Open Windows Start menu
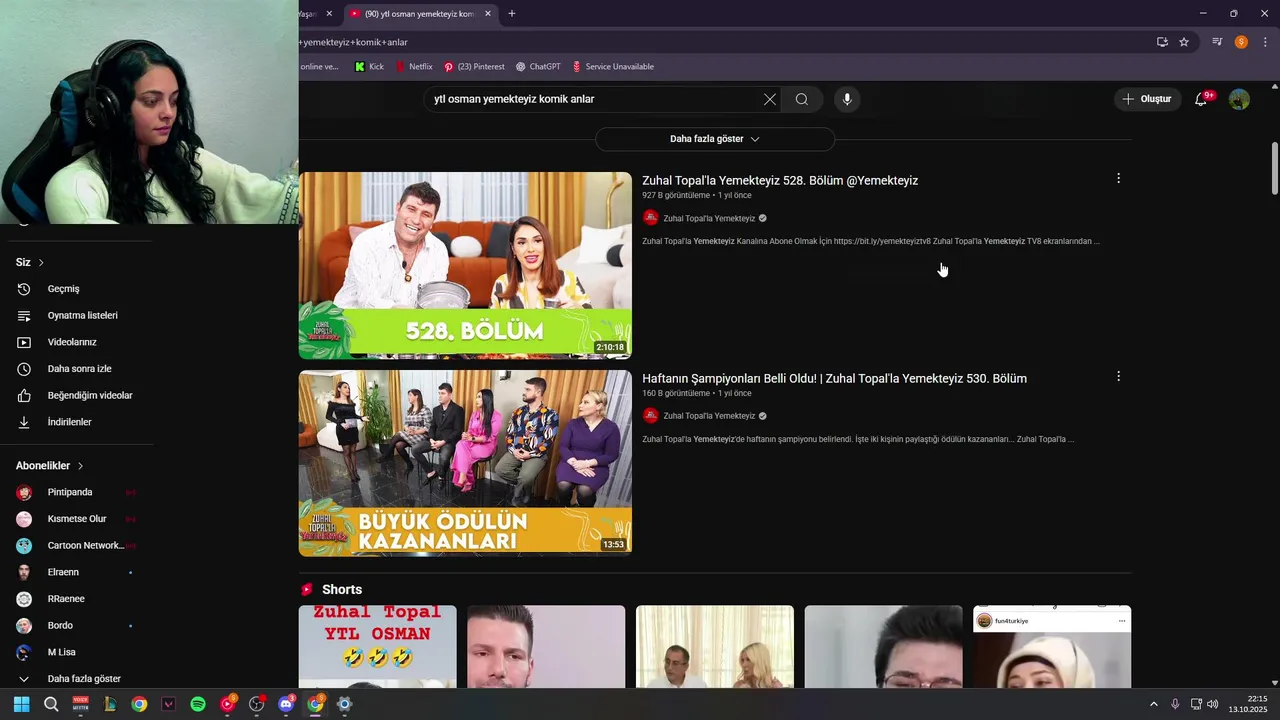 coord(21,704)
